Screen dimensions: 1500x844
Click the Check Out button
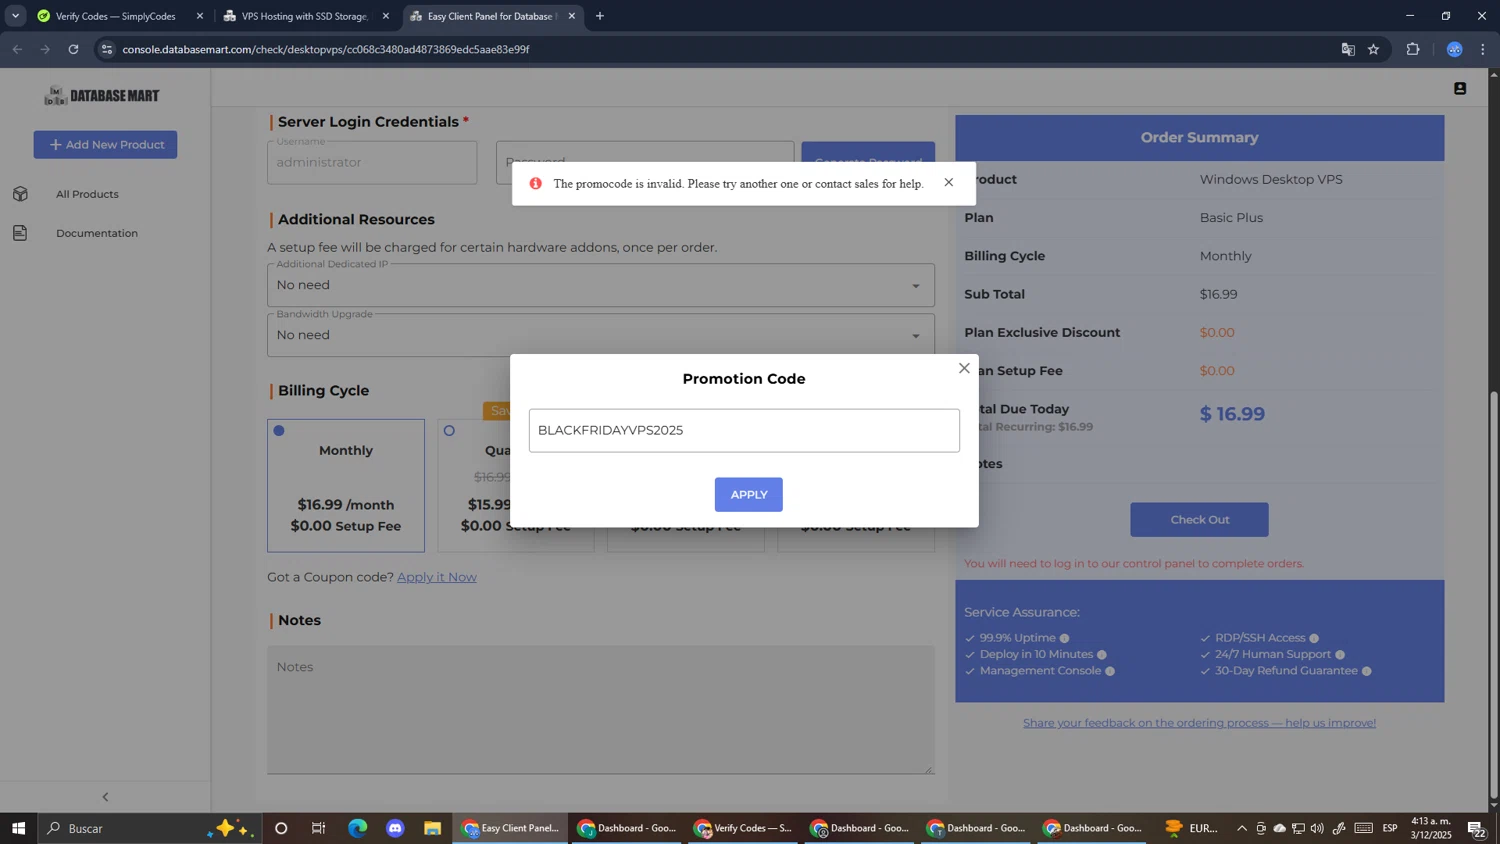click(1199, 520)
